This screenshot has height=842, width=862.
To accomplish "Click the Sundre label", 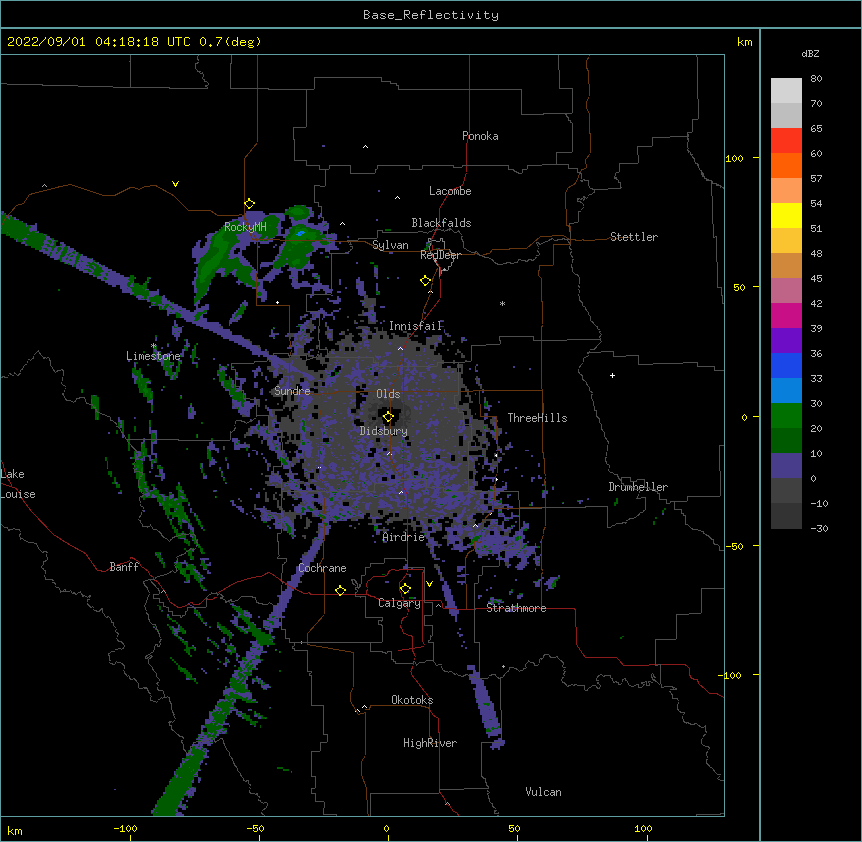I will (x=292, y=391).
